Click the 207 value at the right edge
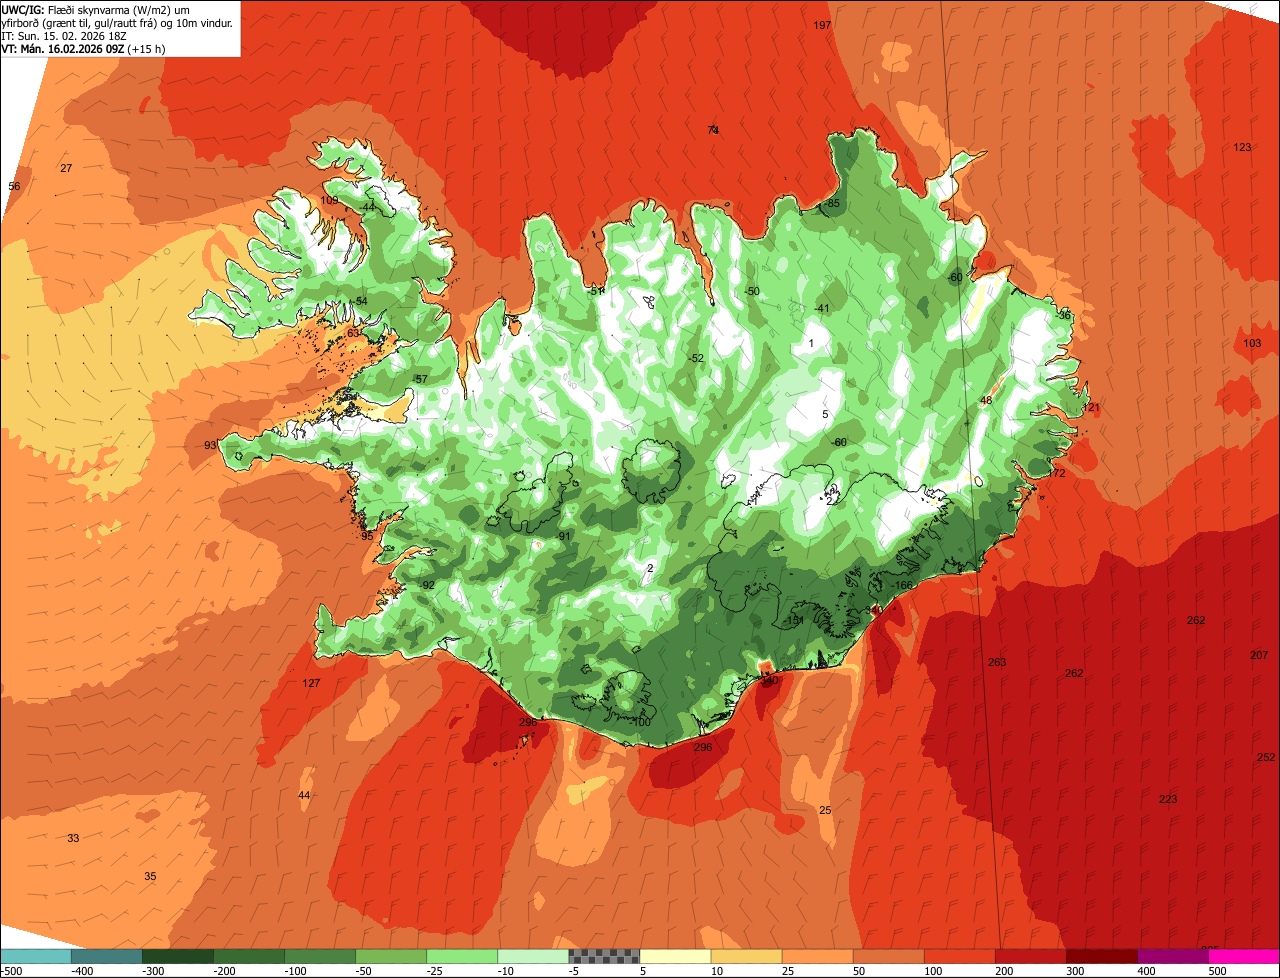 click(x=1259, y=655)
